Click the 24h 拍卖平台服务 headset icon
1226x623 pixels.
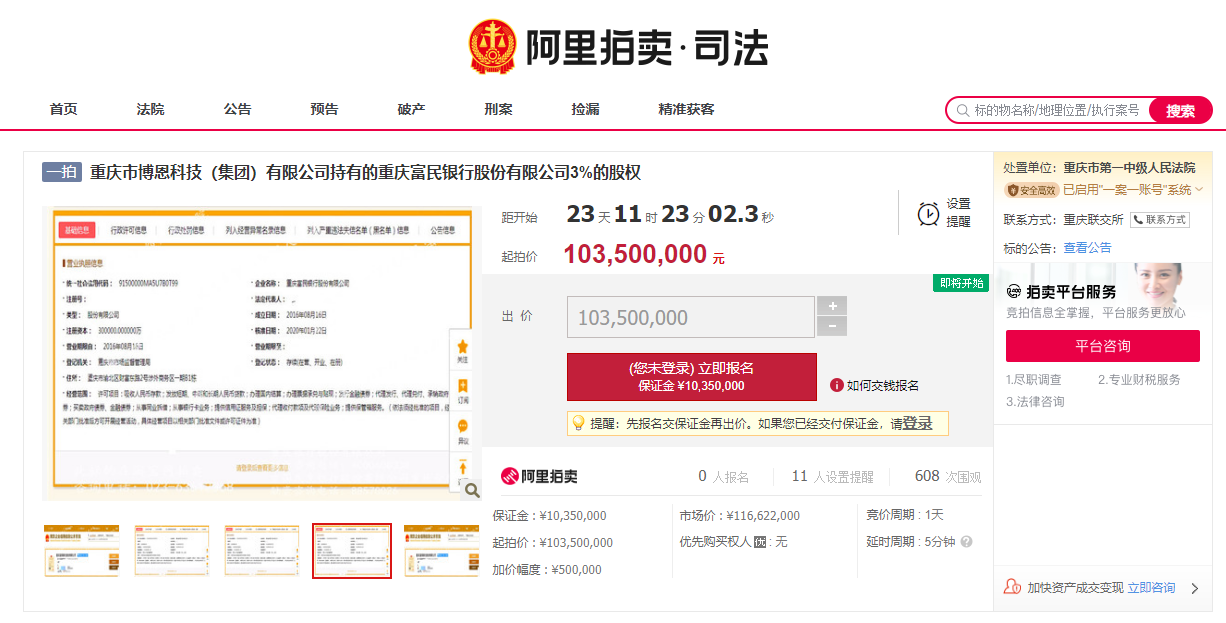[1014, 291]
